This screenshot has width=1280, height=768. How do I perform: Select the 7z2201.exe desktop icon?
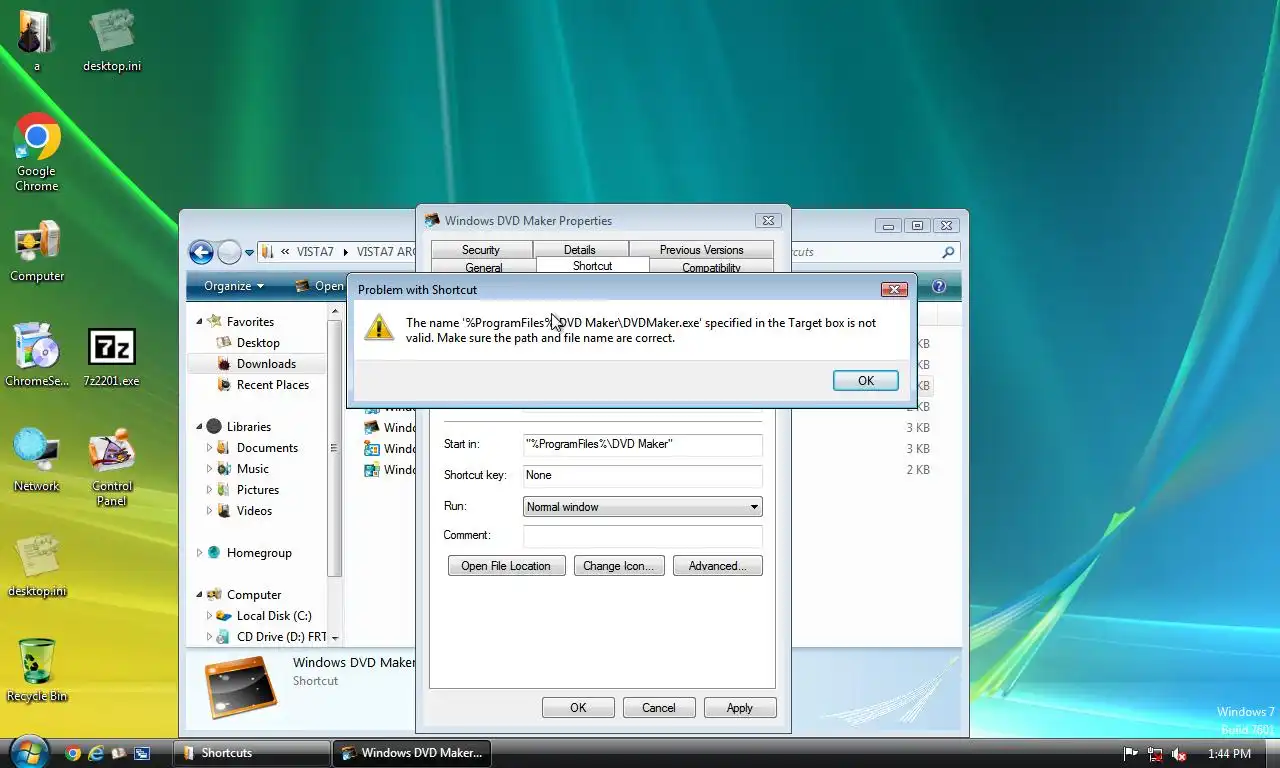(x=111, y=355)
